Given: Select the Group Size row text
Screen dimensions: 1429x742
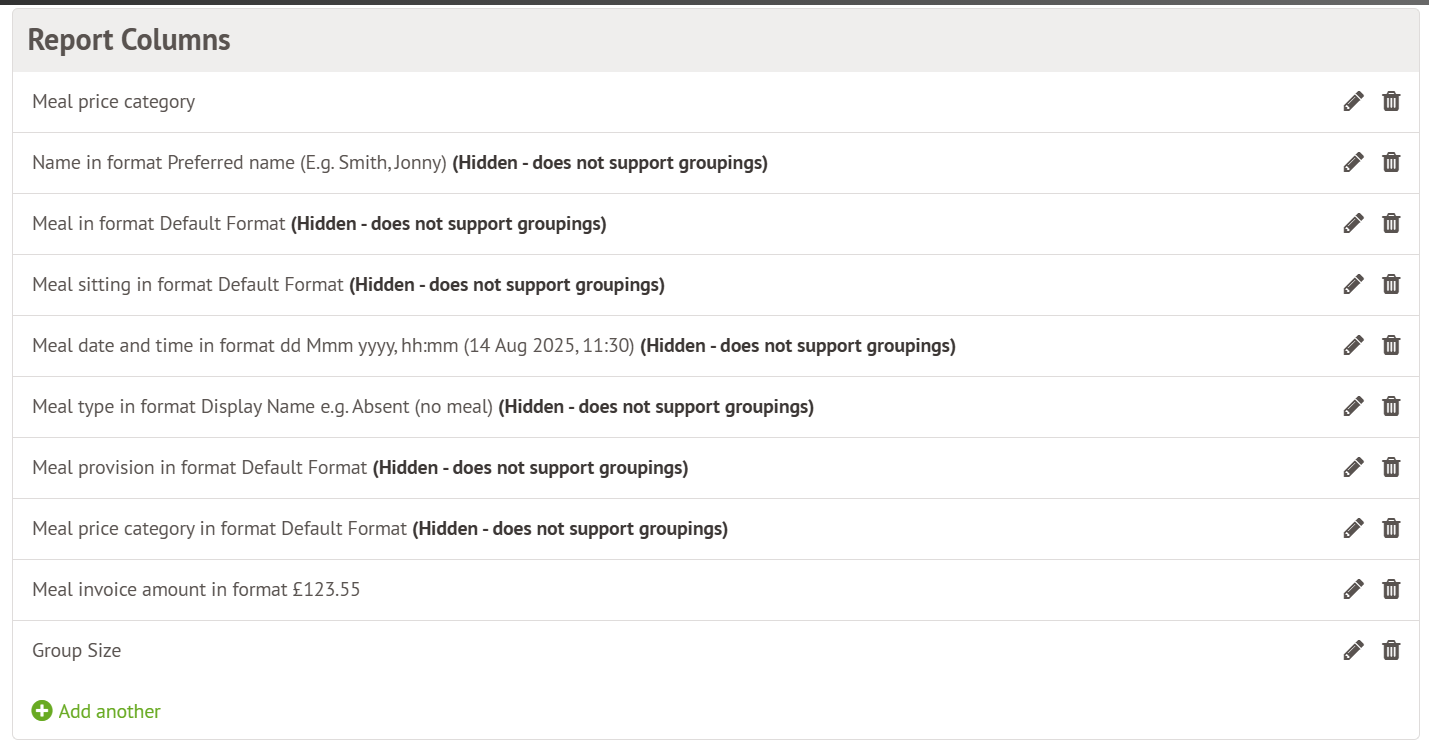Looking at the screenshot, I should click(77, 650).
